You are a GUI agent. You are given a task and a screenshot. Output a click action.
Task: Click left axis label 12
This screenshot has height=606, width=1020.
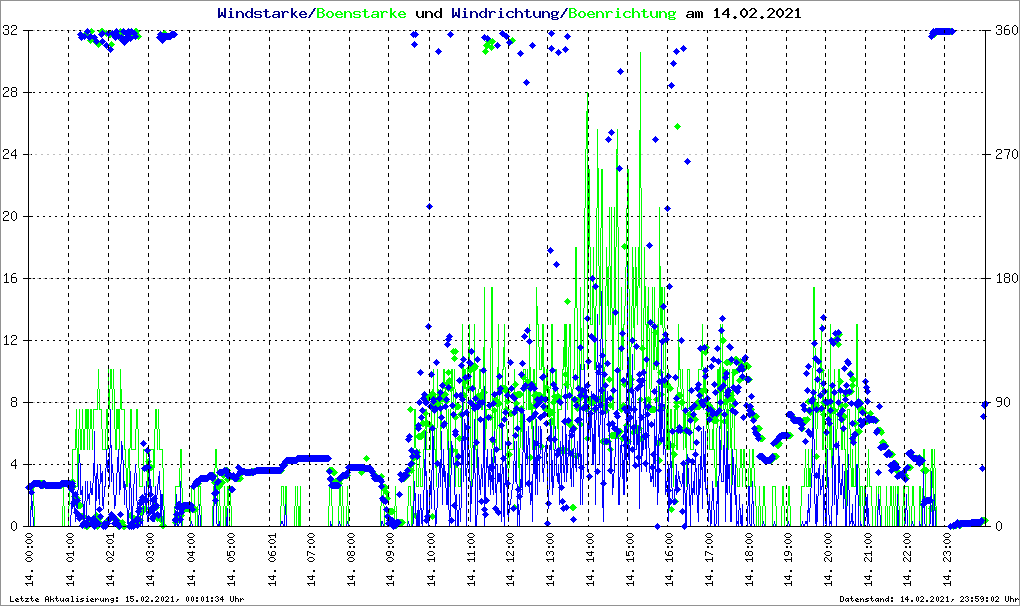[x=10, y=340]
